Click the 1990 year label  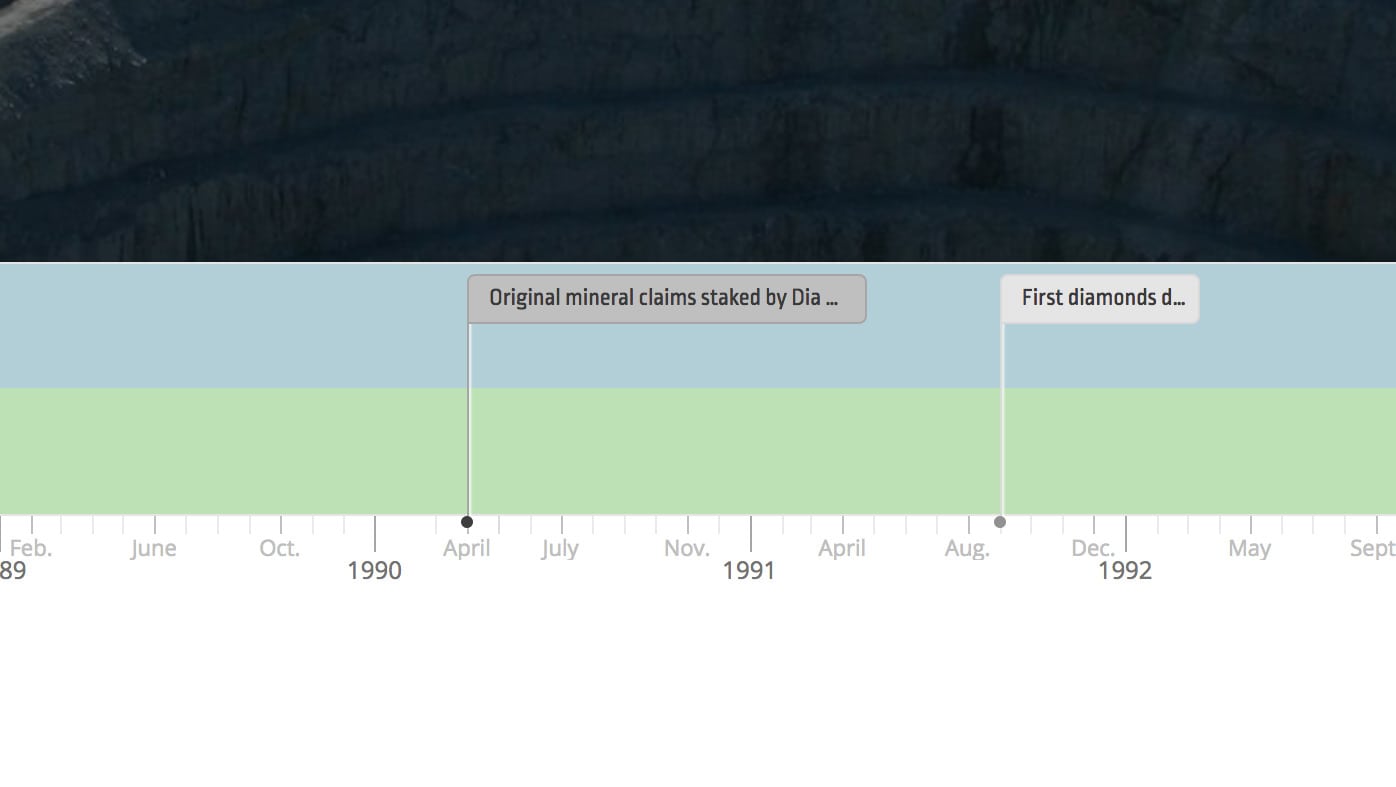(374, 570)
